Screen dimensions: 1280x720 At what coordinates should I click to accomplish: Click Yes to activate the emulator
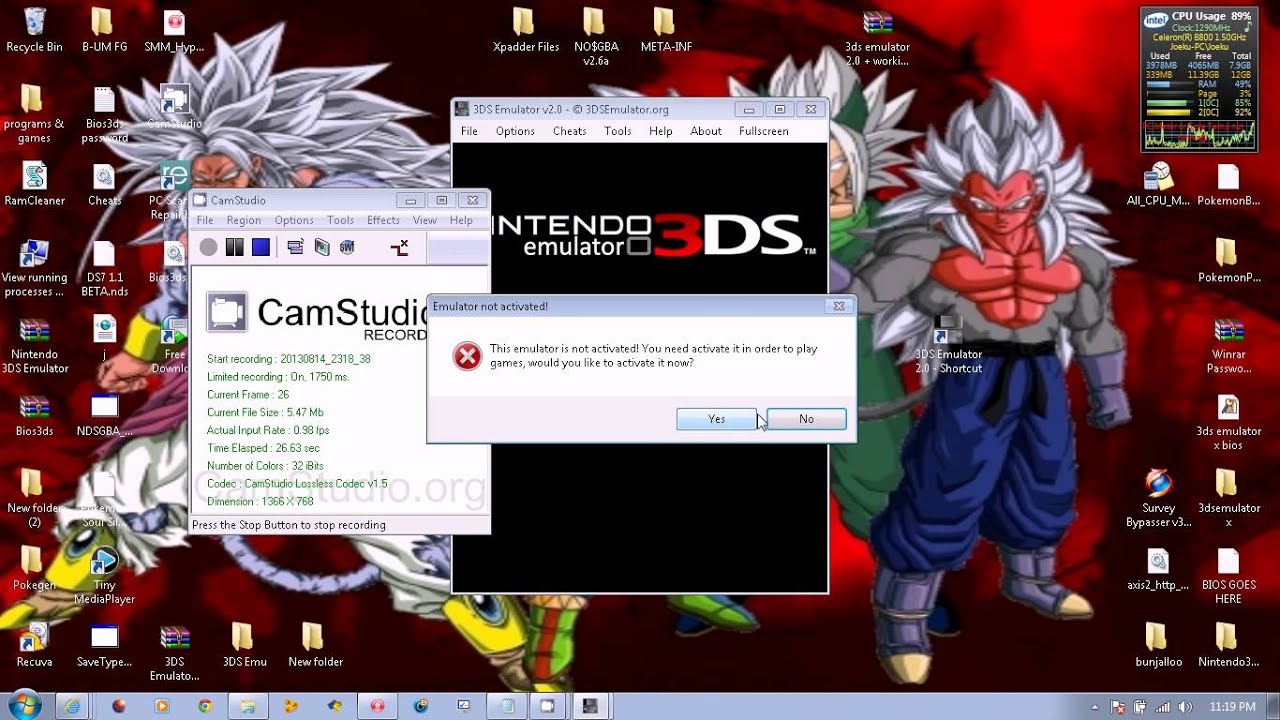[x=716, y=419]
